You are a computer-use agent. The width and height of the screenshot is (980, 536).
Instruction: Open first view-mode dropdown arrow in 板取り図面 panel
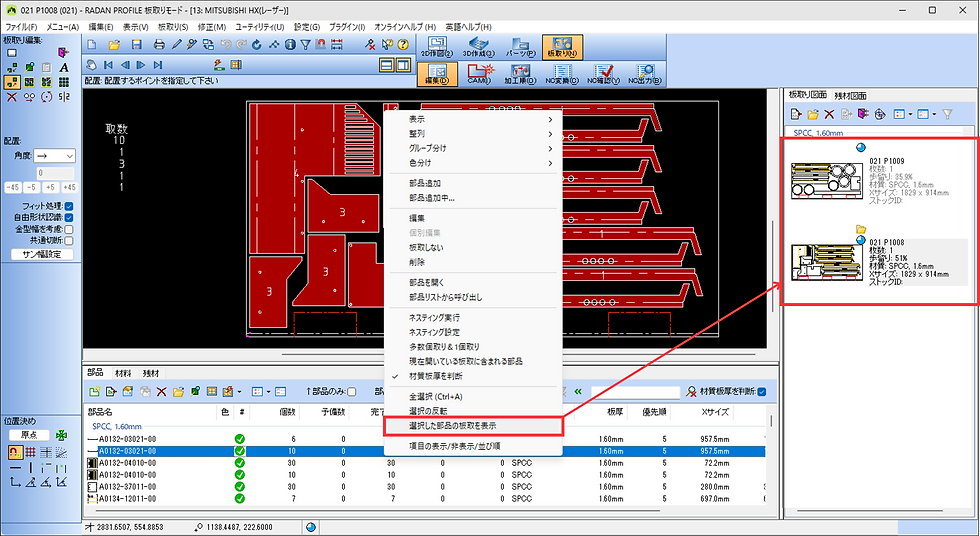911,114
